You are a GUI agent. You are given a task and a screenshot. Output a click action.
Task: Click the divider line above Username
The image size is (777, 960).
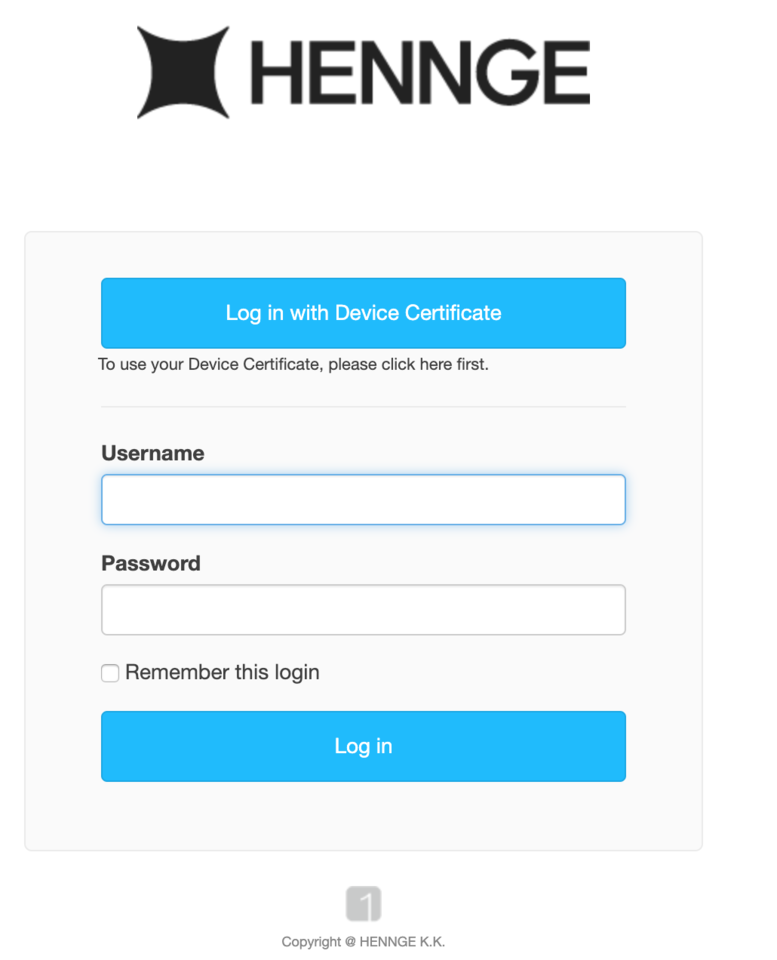[x=363, y=407]
